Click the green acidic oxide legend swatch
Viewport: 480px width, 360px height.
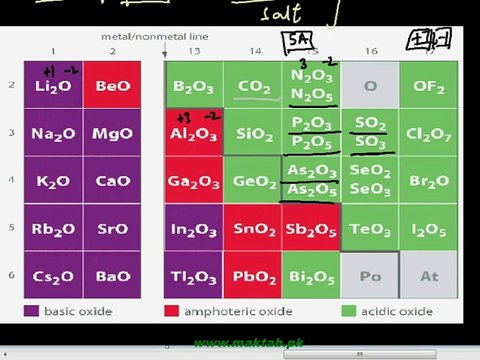point(349,311)
